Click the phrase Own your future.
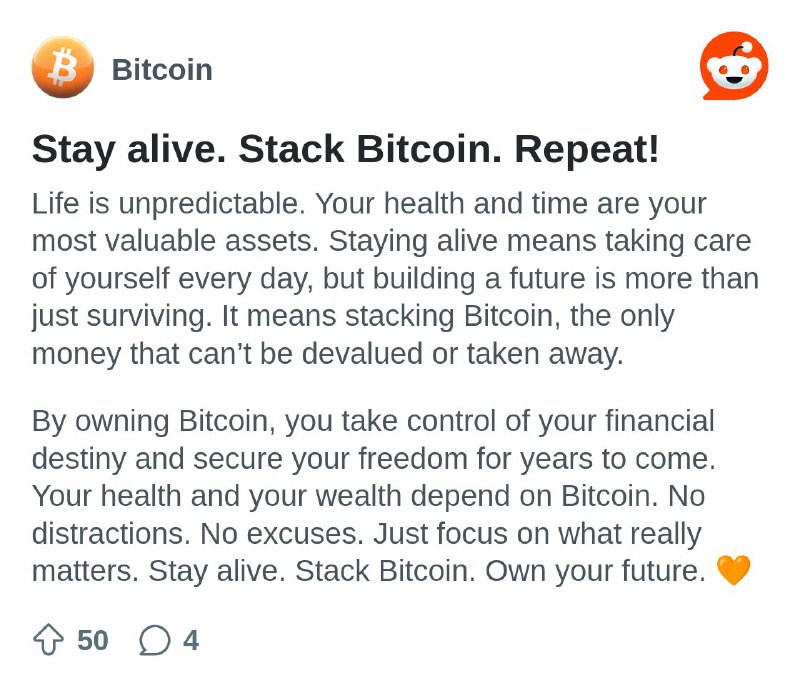 (595, 571)
